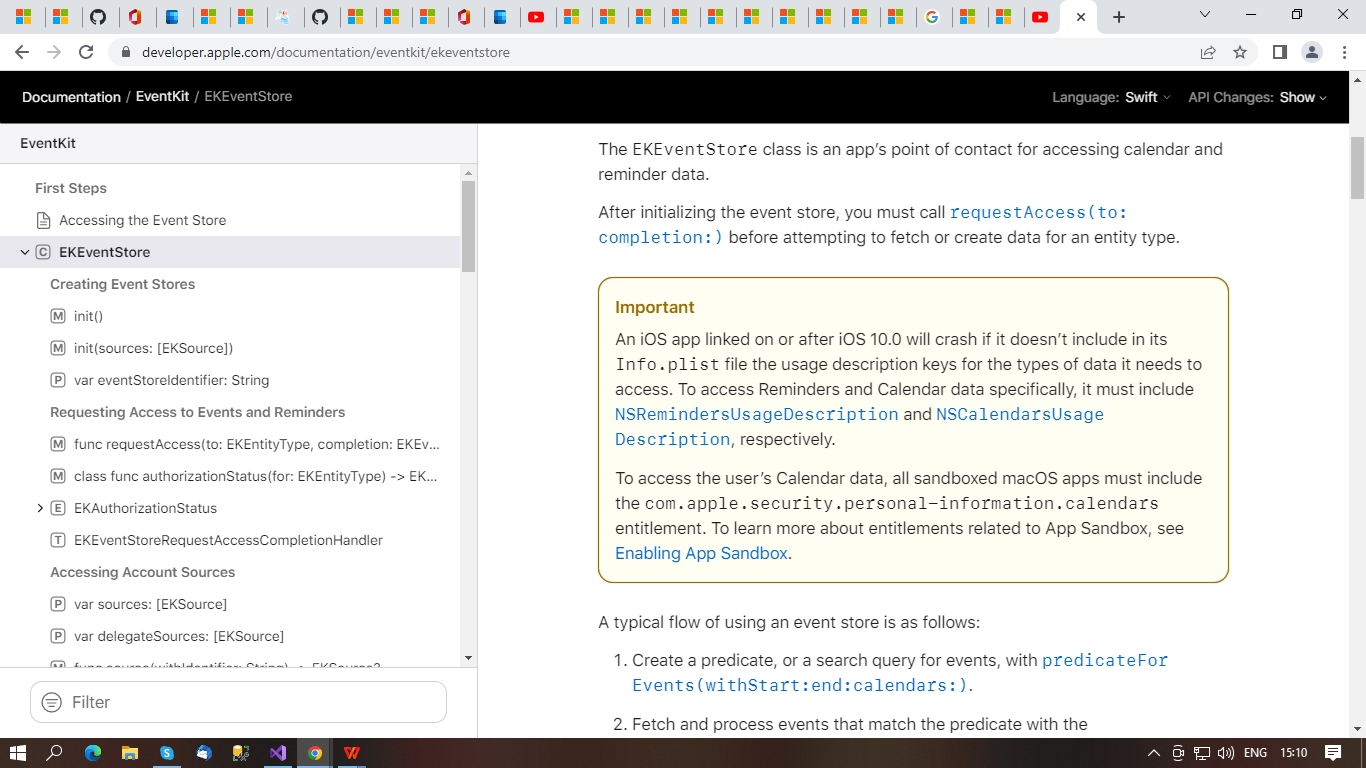Open a new browser tab
Screen dimensions: 1366x768
pyautogui.click(x=1119, y=17)
